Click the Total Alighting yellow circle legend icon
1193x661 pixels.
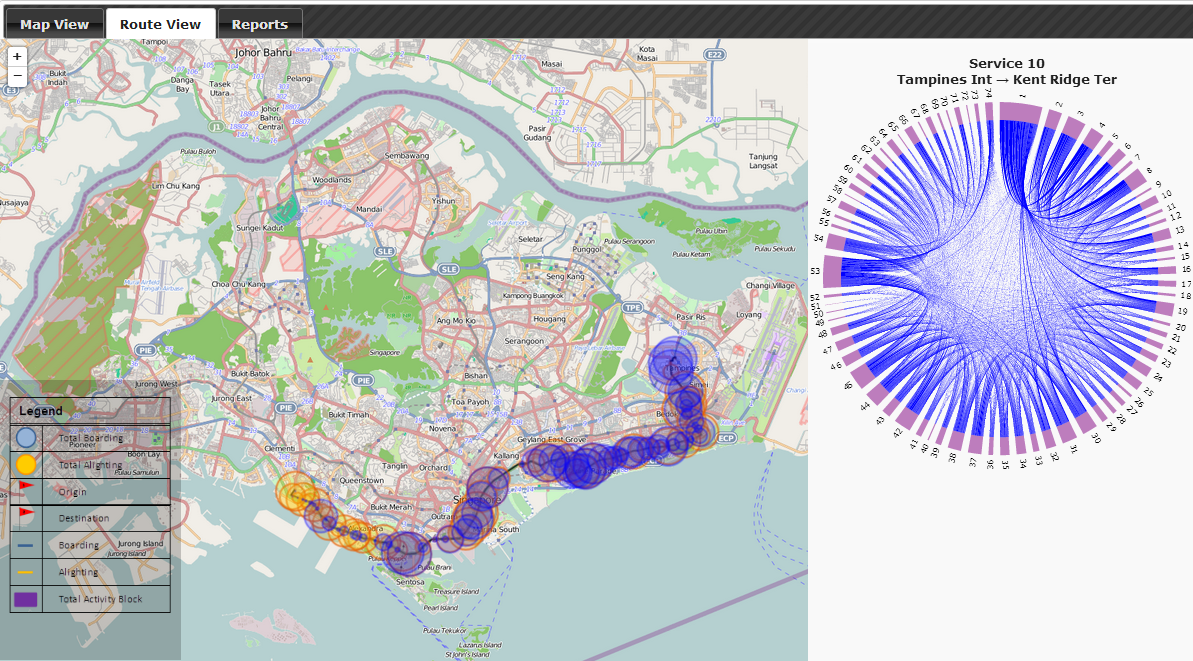click(26, 464)
